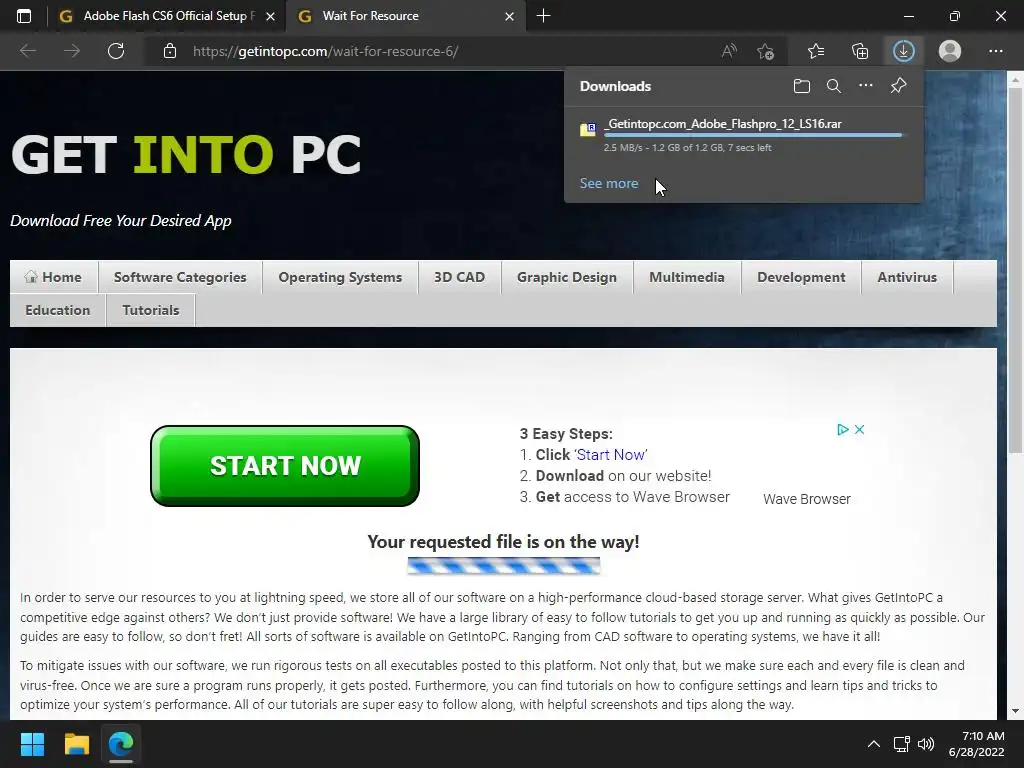The image size is (1024, 768).
Task: Reload the page with the refresh icon
Action: click(x=116, y=51)
